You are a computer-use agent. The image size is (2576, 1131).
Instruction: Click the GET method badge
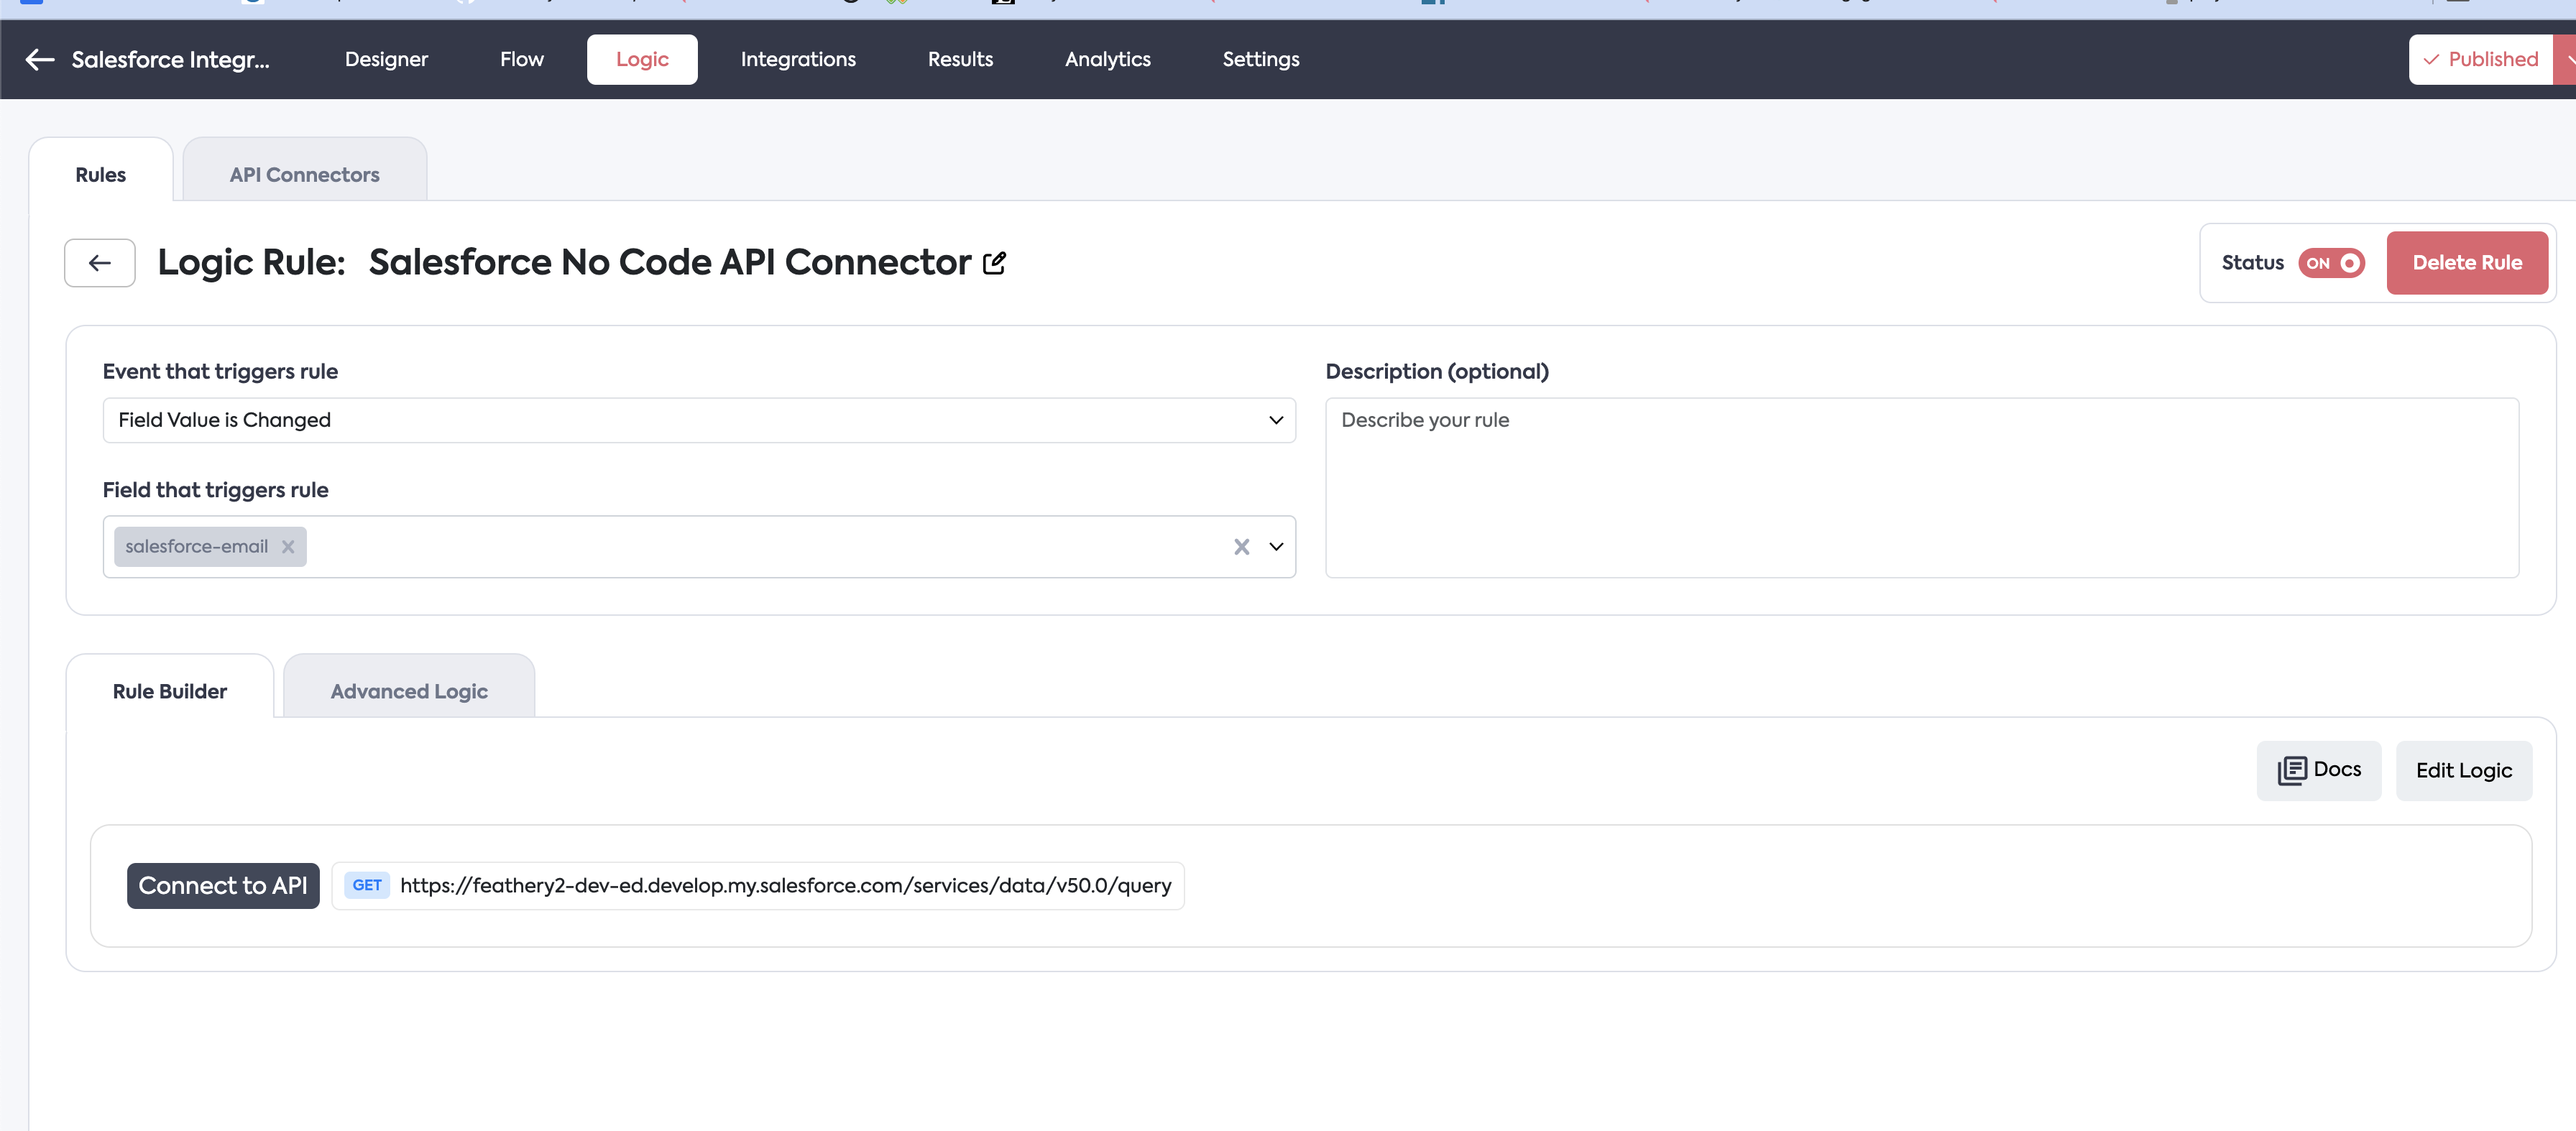click(366, 885)
